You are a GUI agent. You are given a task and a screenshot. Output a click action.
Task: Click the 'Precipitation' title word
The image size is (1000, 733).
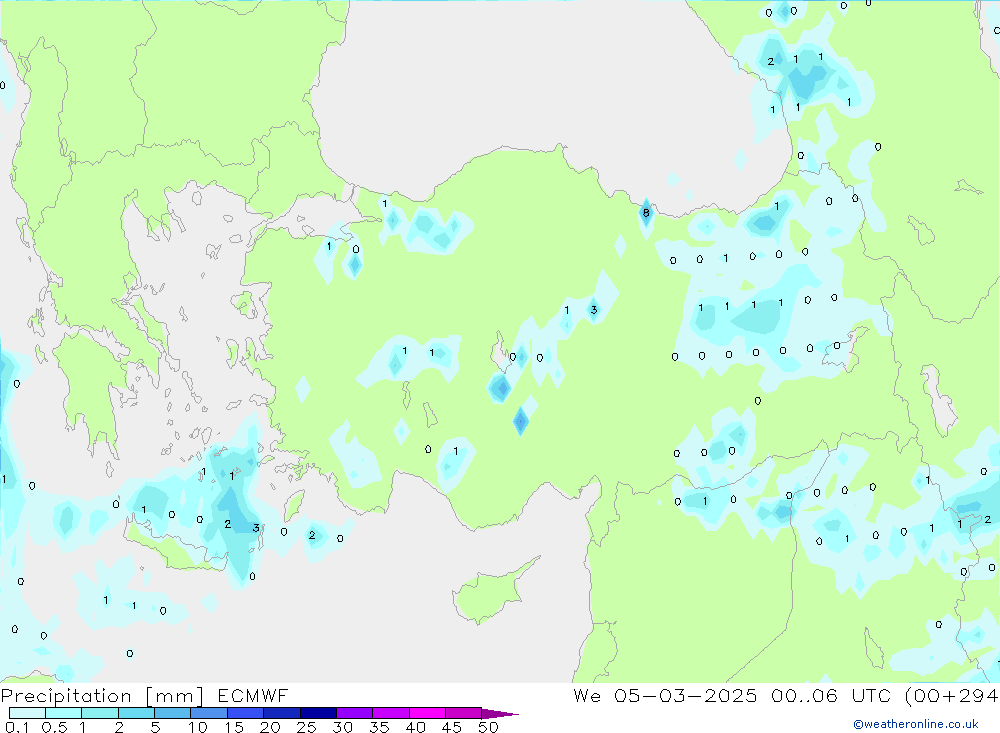point(66,696)
